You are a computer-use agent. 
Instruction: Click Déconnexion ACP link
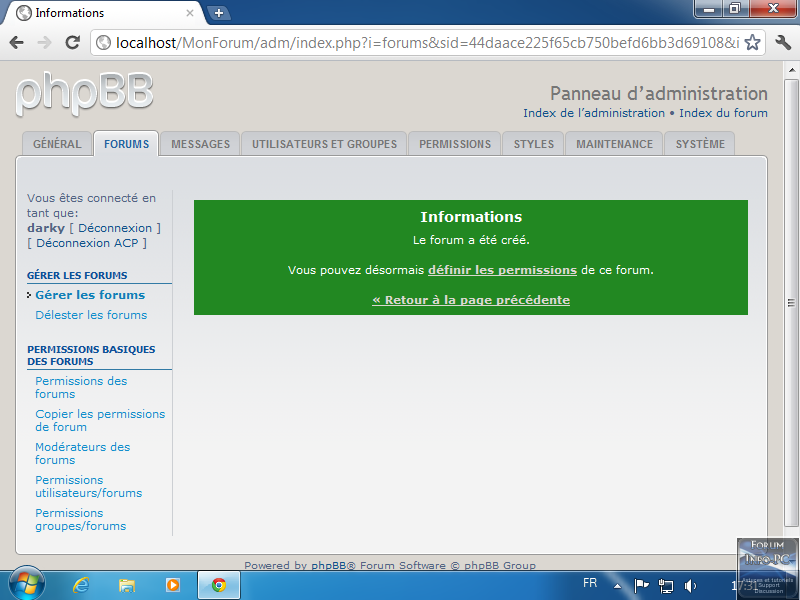[x=87, y=243]
